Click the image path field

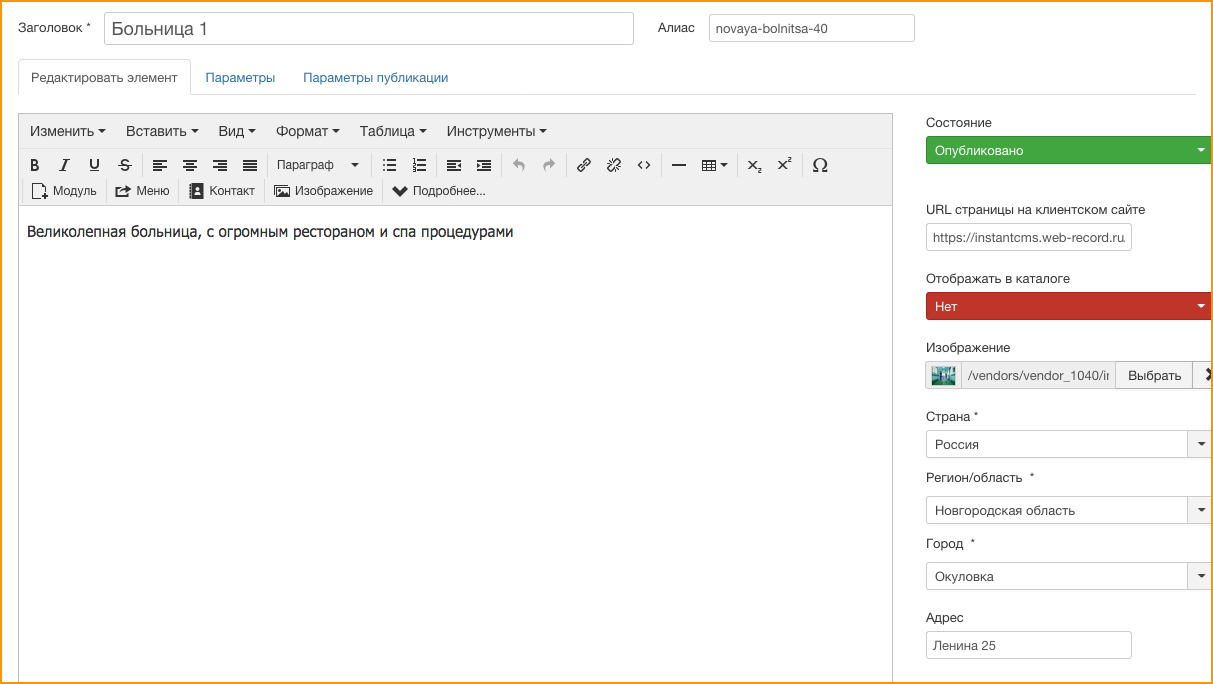[1038, 375]
